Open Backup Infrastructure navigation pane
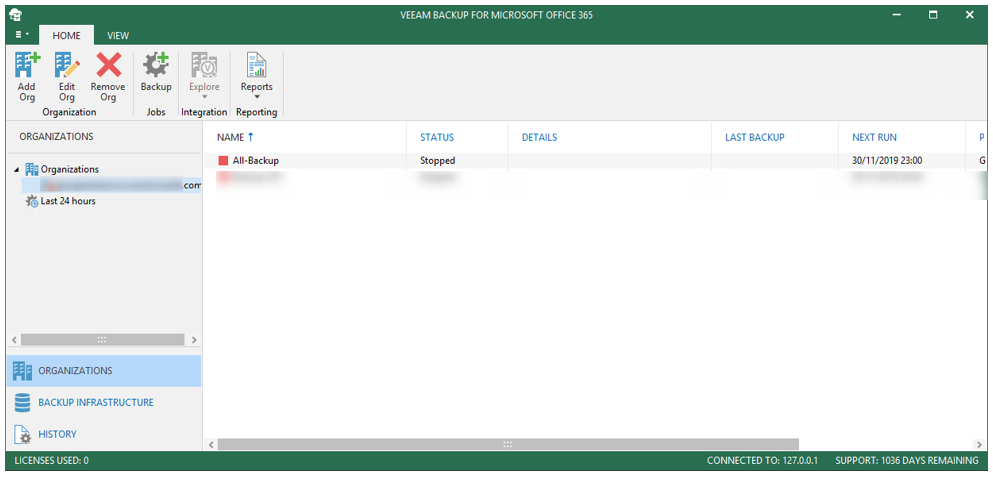993x481 pixels. (x=95, y=402)
